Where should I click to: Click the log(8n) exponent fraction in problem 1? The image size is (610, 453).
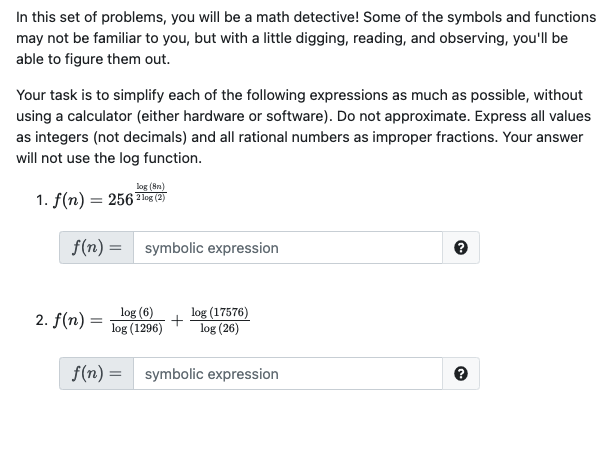tap(151, 192)
